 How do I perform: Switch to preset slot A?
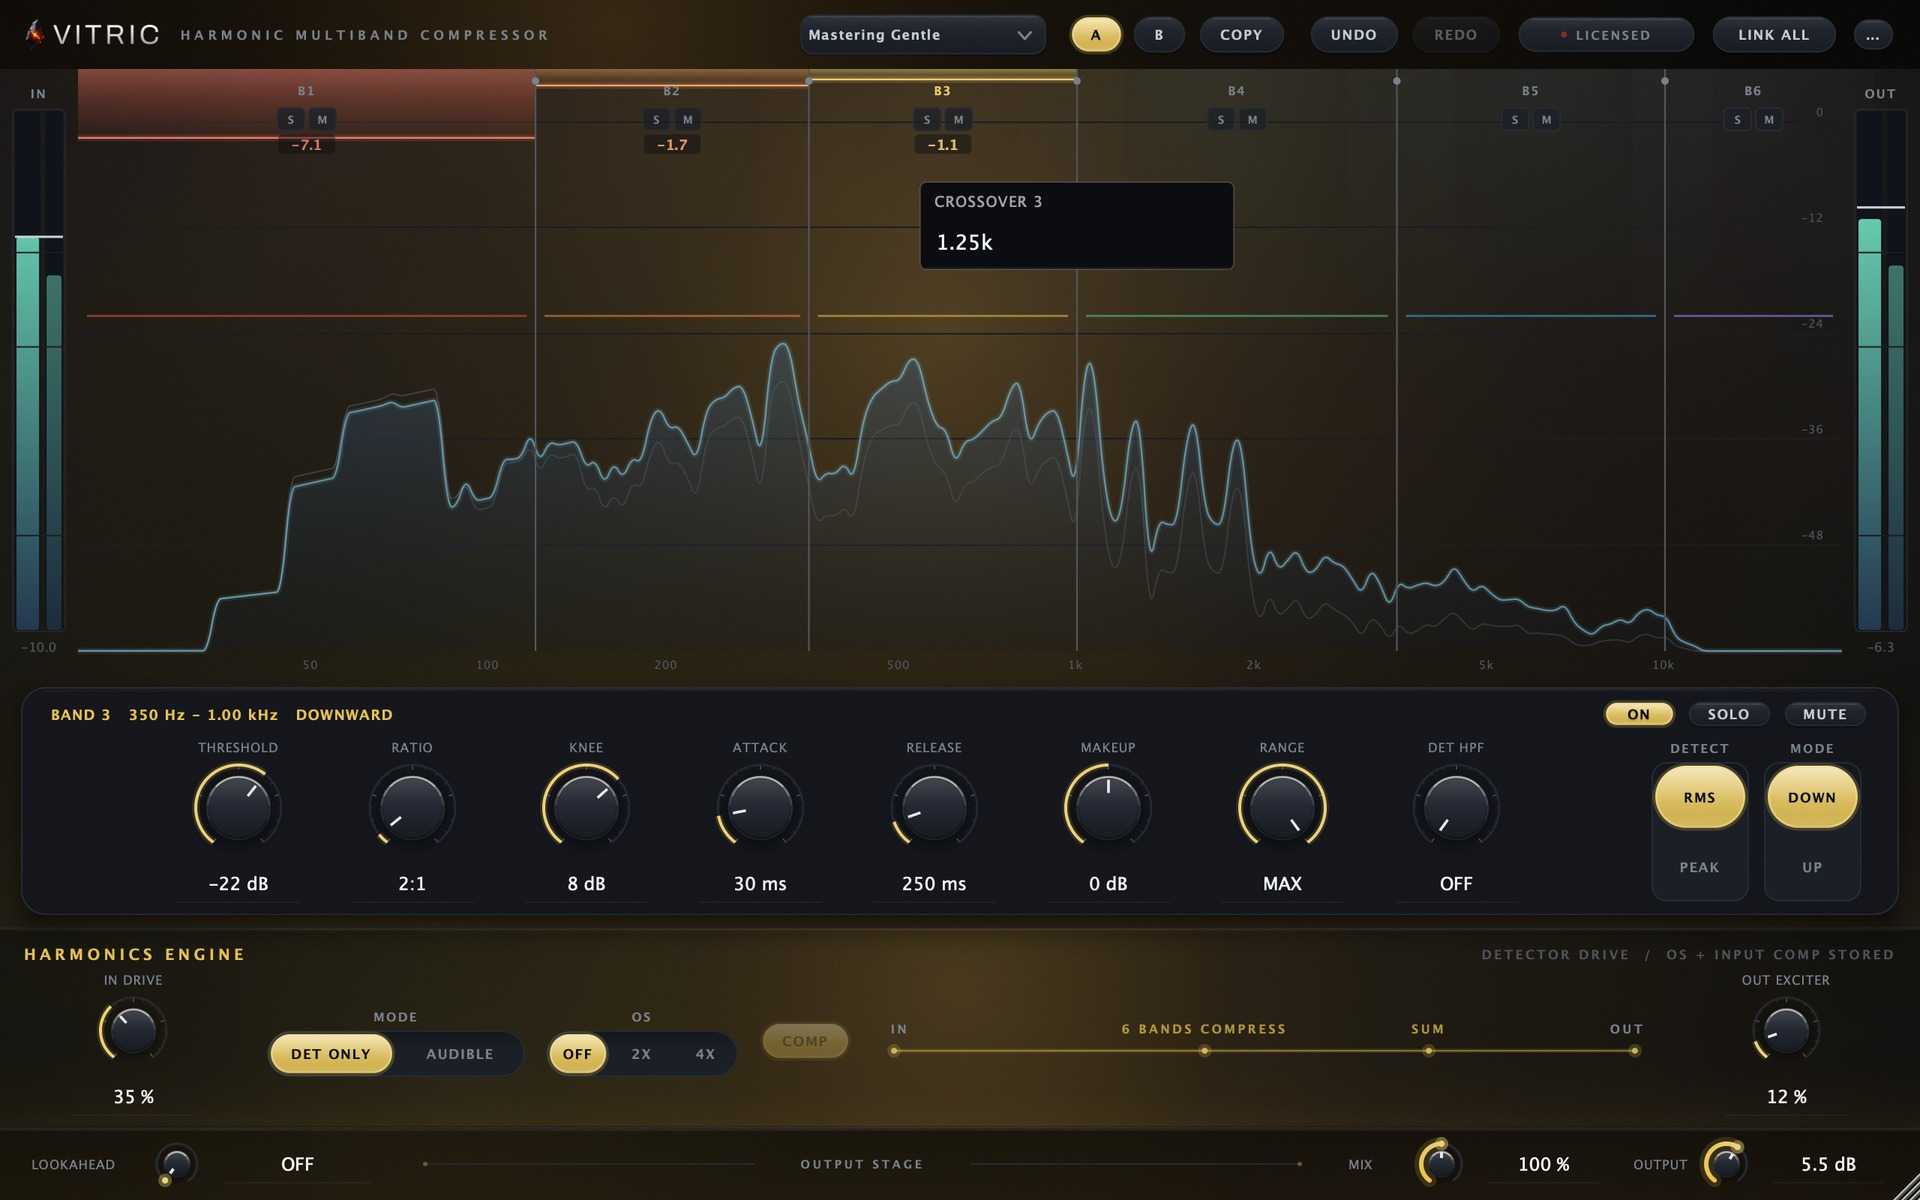(x=1096, y=35)
